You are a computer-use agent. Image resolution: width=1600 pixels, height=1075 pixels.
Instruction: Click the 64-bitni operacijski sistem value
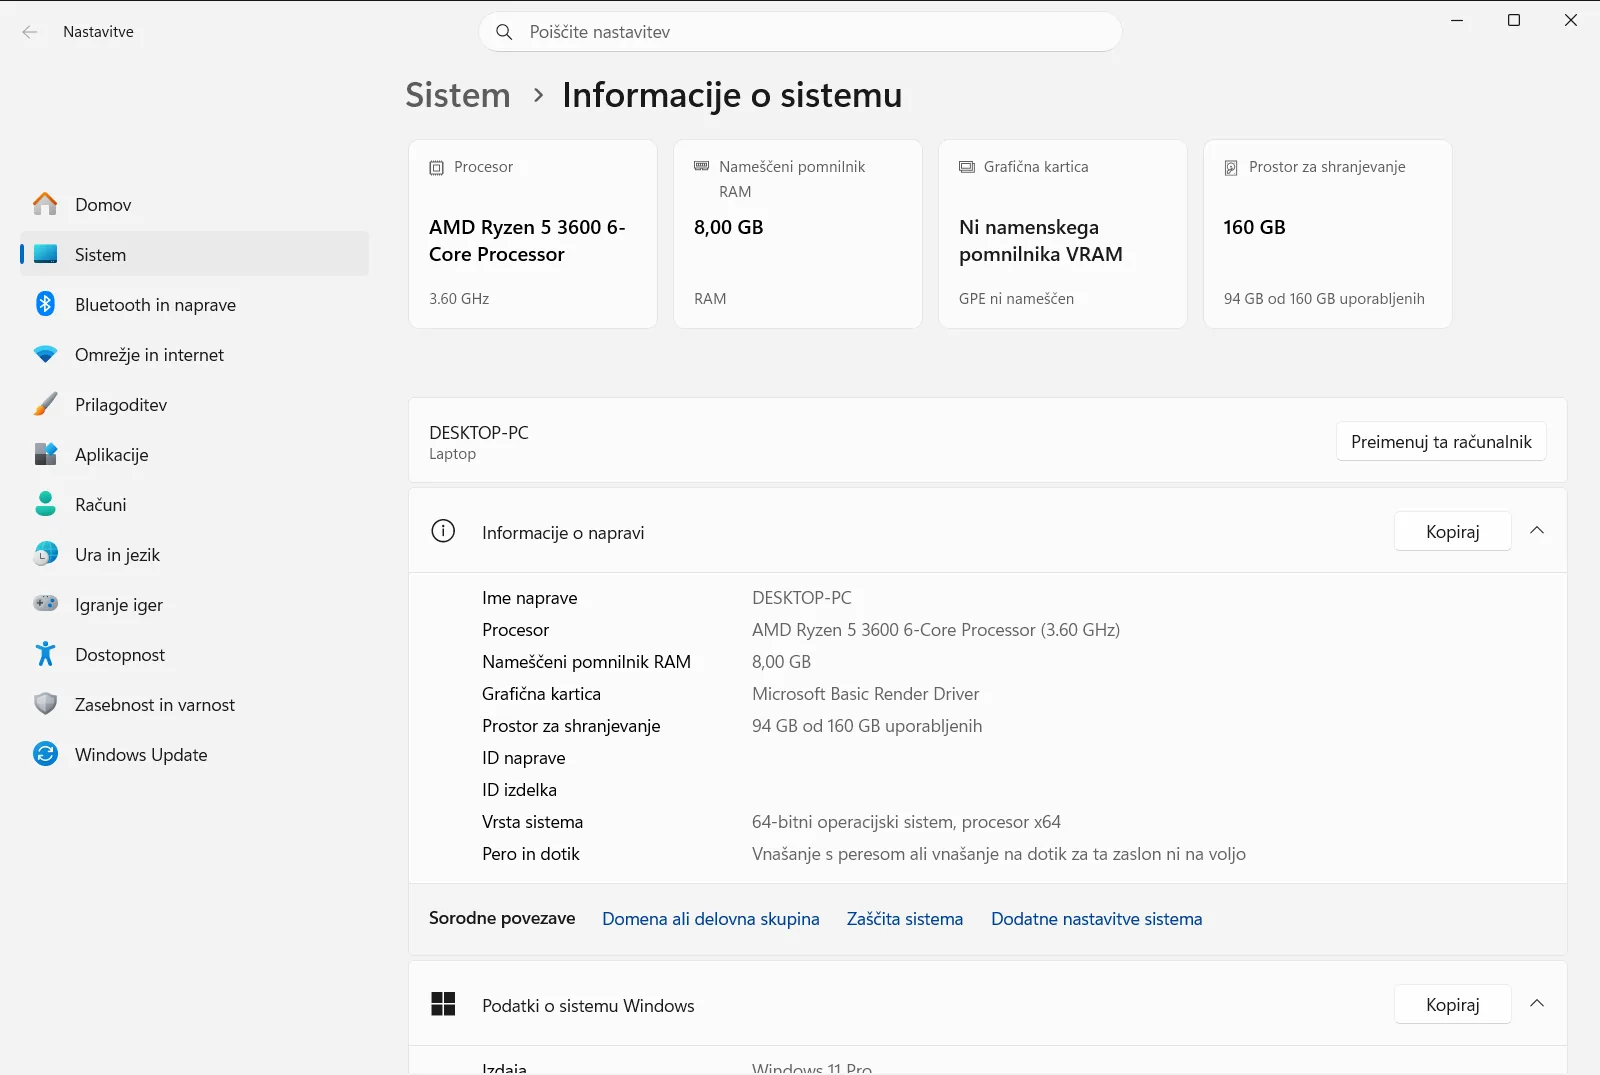click(906, 821)
